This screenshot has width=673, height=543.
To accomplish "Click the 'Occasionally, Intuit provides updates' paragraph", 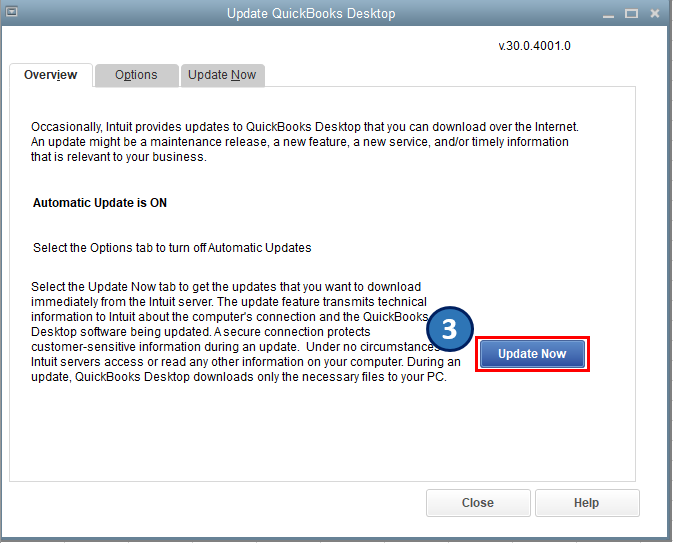I will (305, 142).
